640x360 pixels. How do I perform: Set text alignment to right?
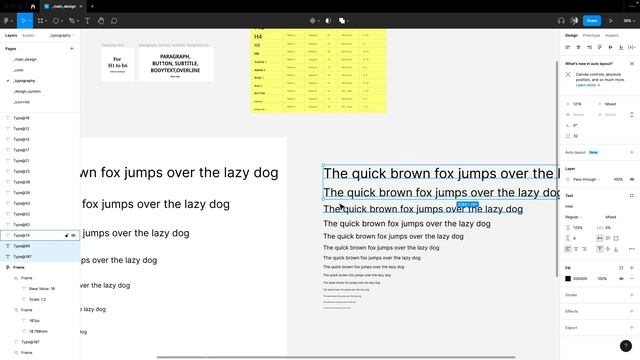[x=584, y=249]
